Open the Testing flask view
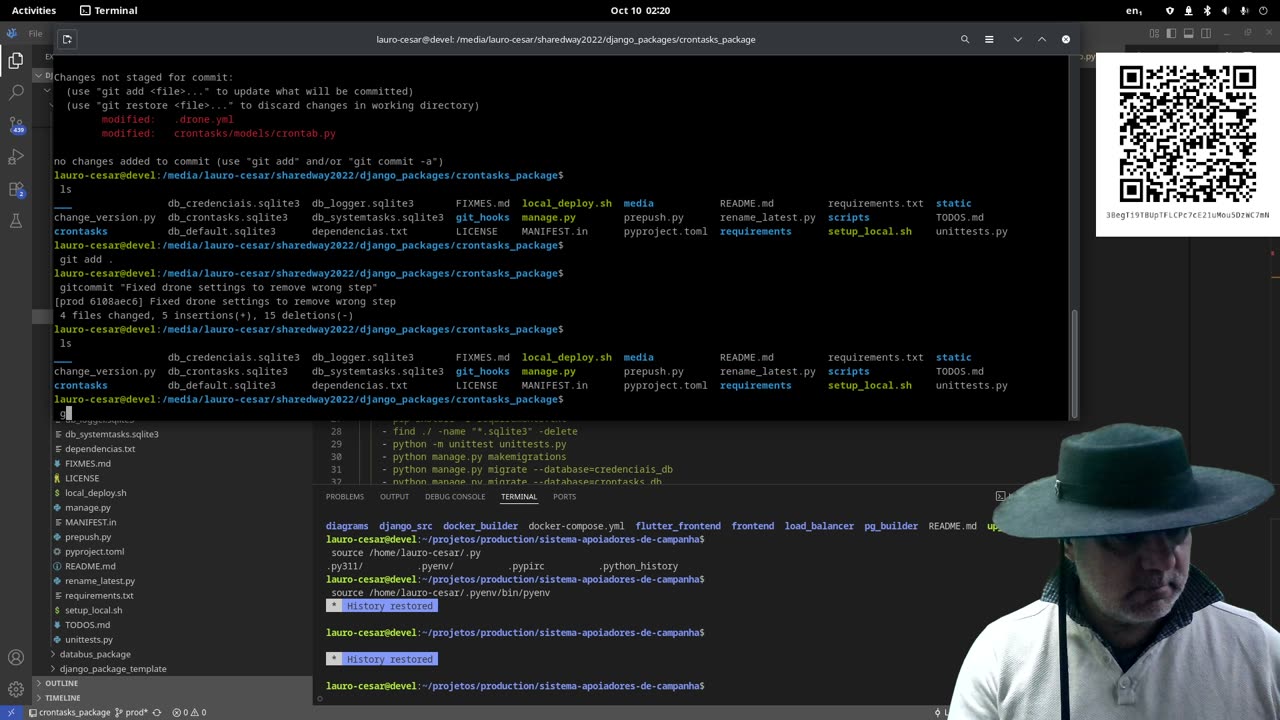 pyautogui.click(x=16, y=221)
